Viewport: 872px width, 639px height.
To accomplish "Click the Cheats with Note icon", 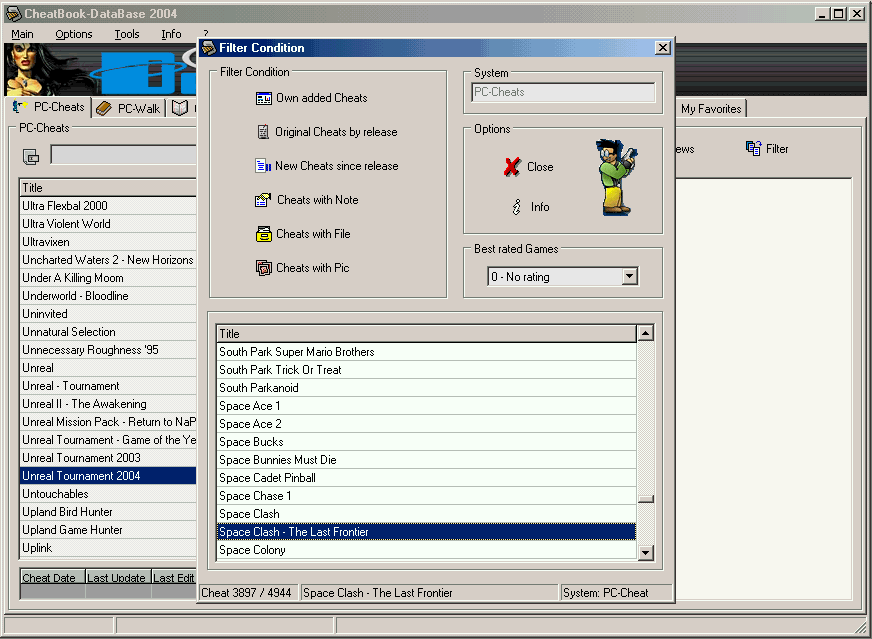I will (x=264, y=200).
